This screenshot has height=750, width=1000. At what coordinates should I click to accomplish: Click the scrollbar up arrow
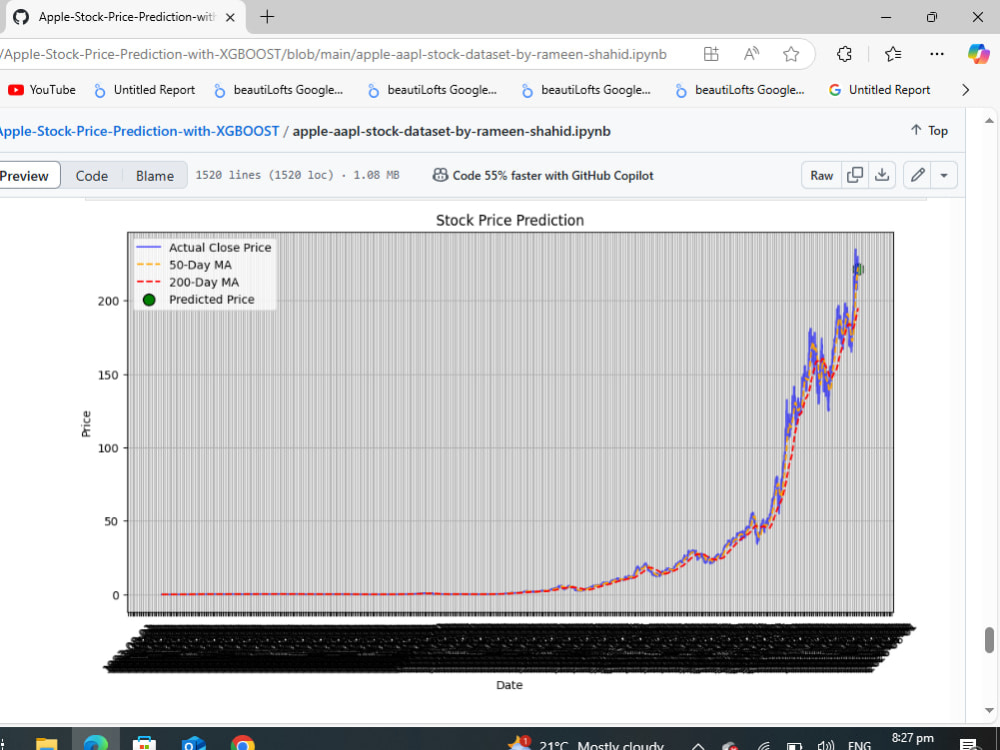coord(989,121)
